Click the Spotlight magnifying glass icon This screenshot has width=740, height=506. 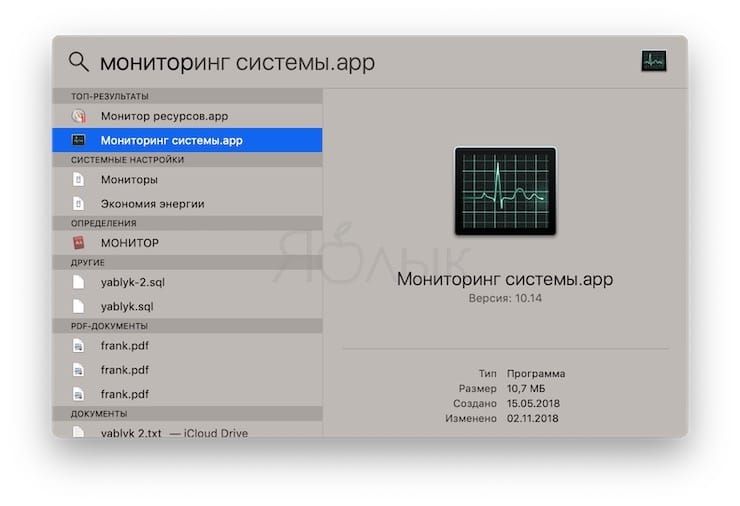(78, 62)
